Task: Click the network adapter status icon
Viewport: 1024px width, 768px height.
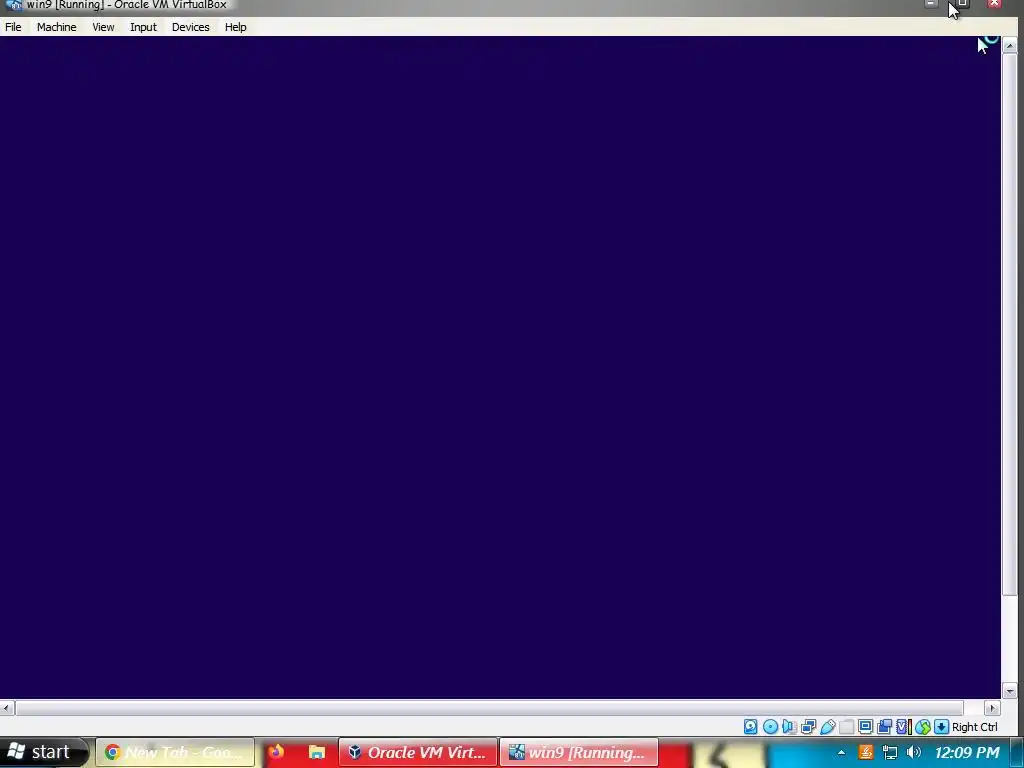Action: pyautogui.click(x=808, y=727)
